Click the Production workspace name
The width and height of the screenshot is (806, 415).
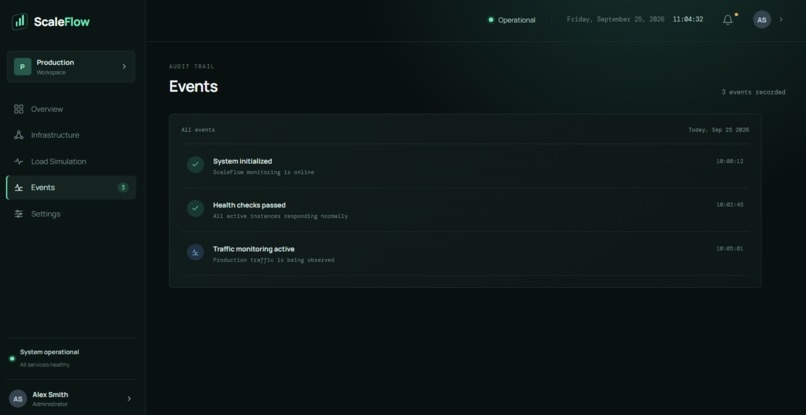[x=55, y=62]
